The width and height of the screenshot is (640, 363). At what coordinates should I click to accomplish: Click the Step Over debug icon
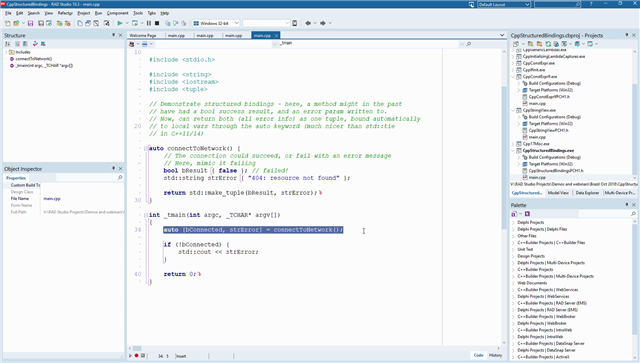click(x=176, y=23)
